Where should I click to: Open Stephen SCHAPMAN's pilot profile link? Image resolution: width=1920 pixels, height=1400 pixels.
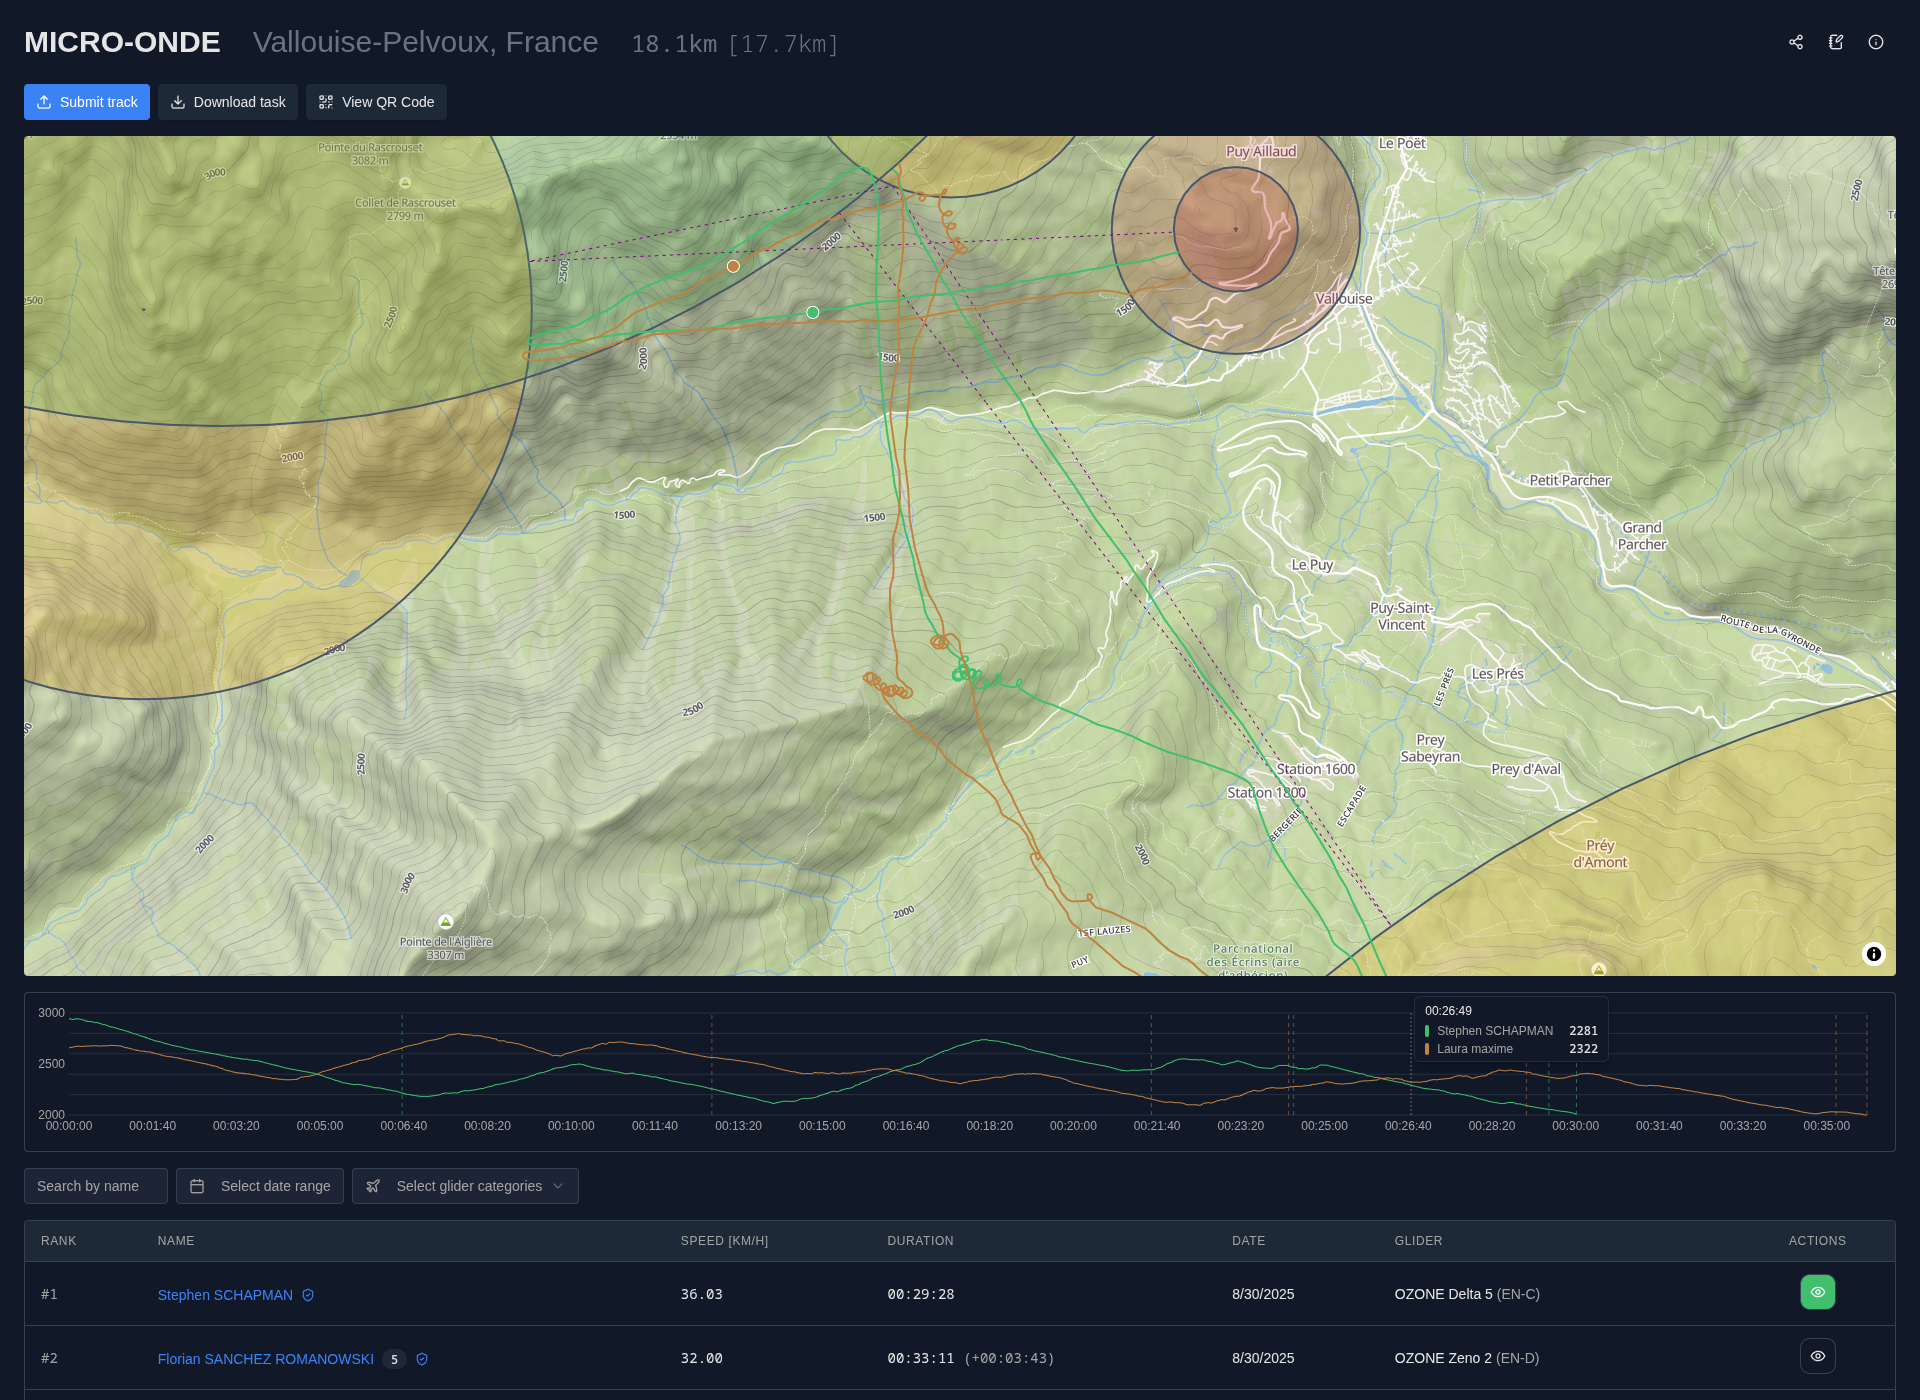(x=225, y=1295)
